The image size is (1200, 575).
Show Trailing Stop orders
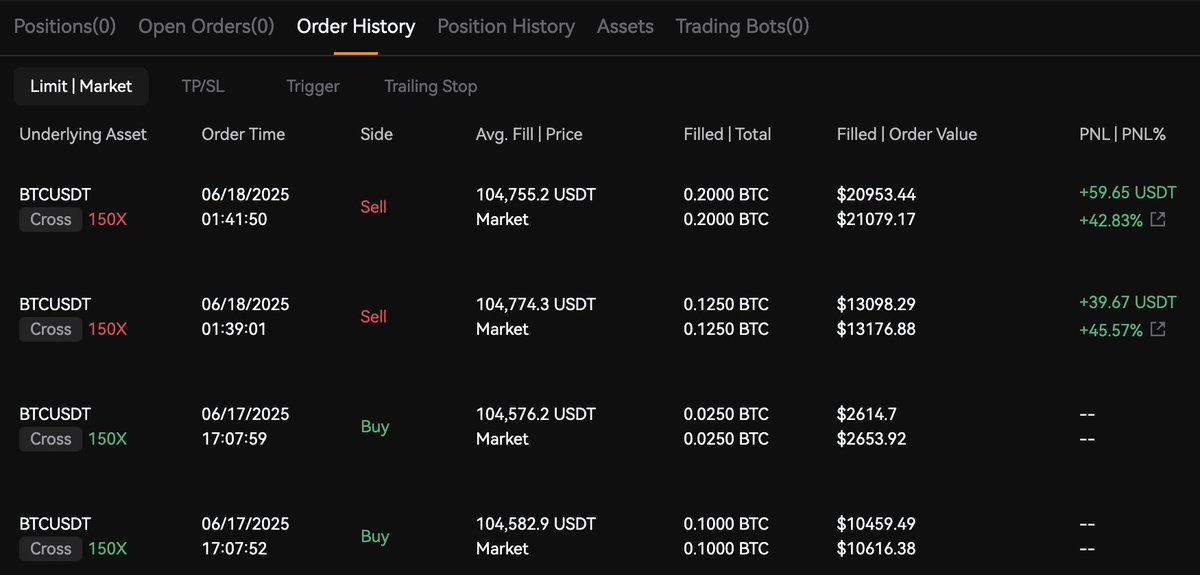pyautogui.click(x=431, y=86)
